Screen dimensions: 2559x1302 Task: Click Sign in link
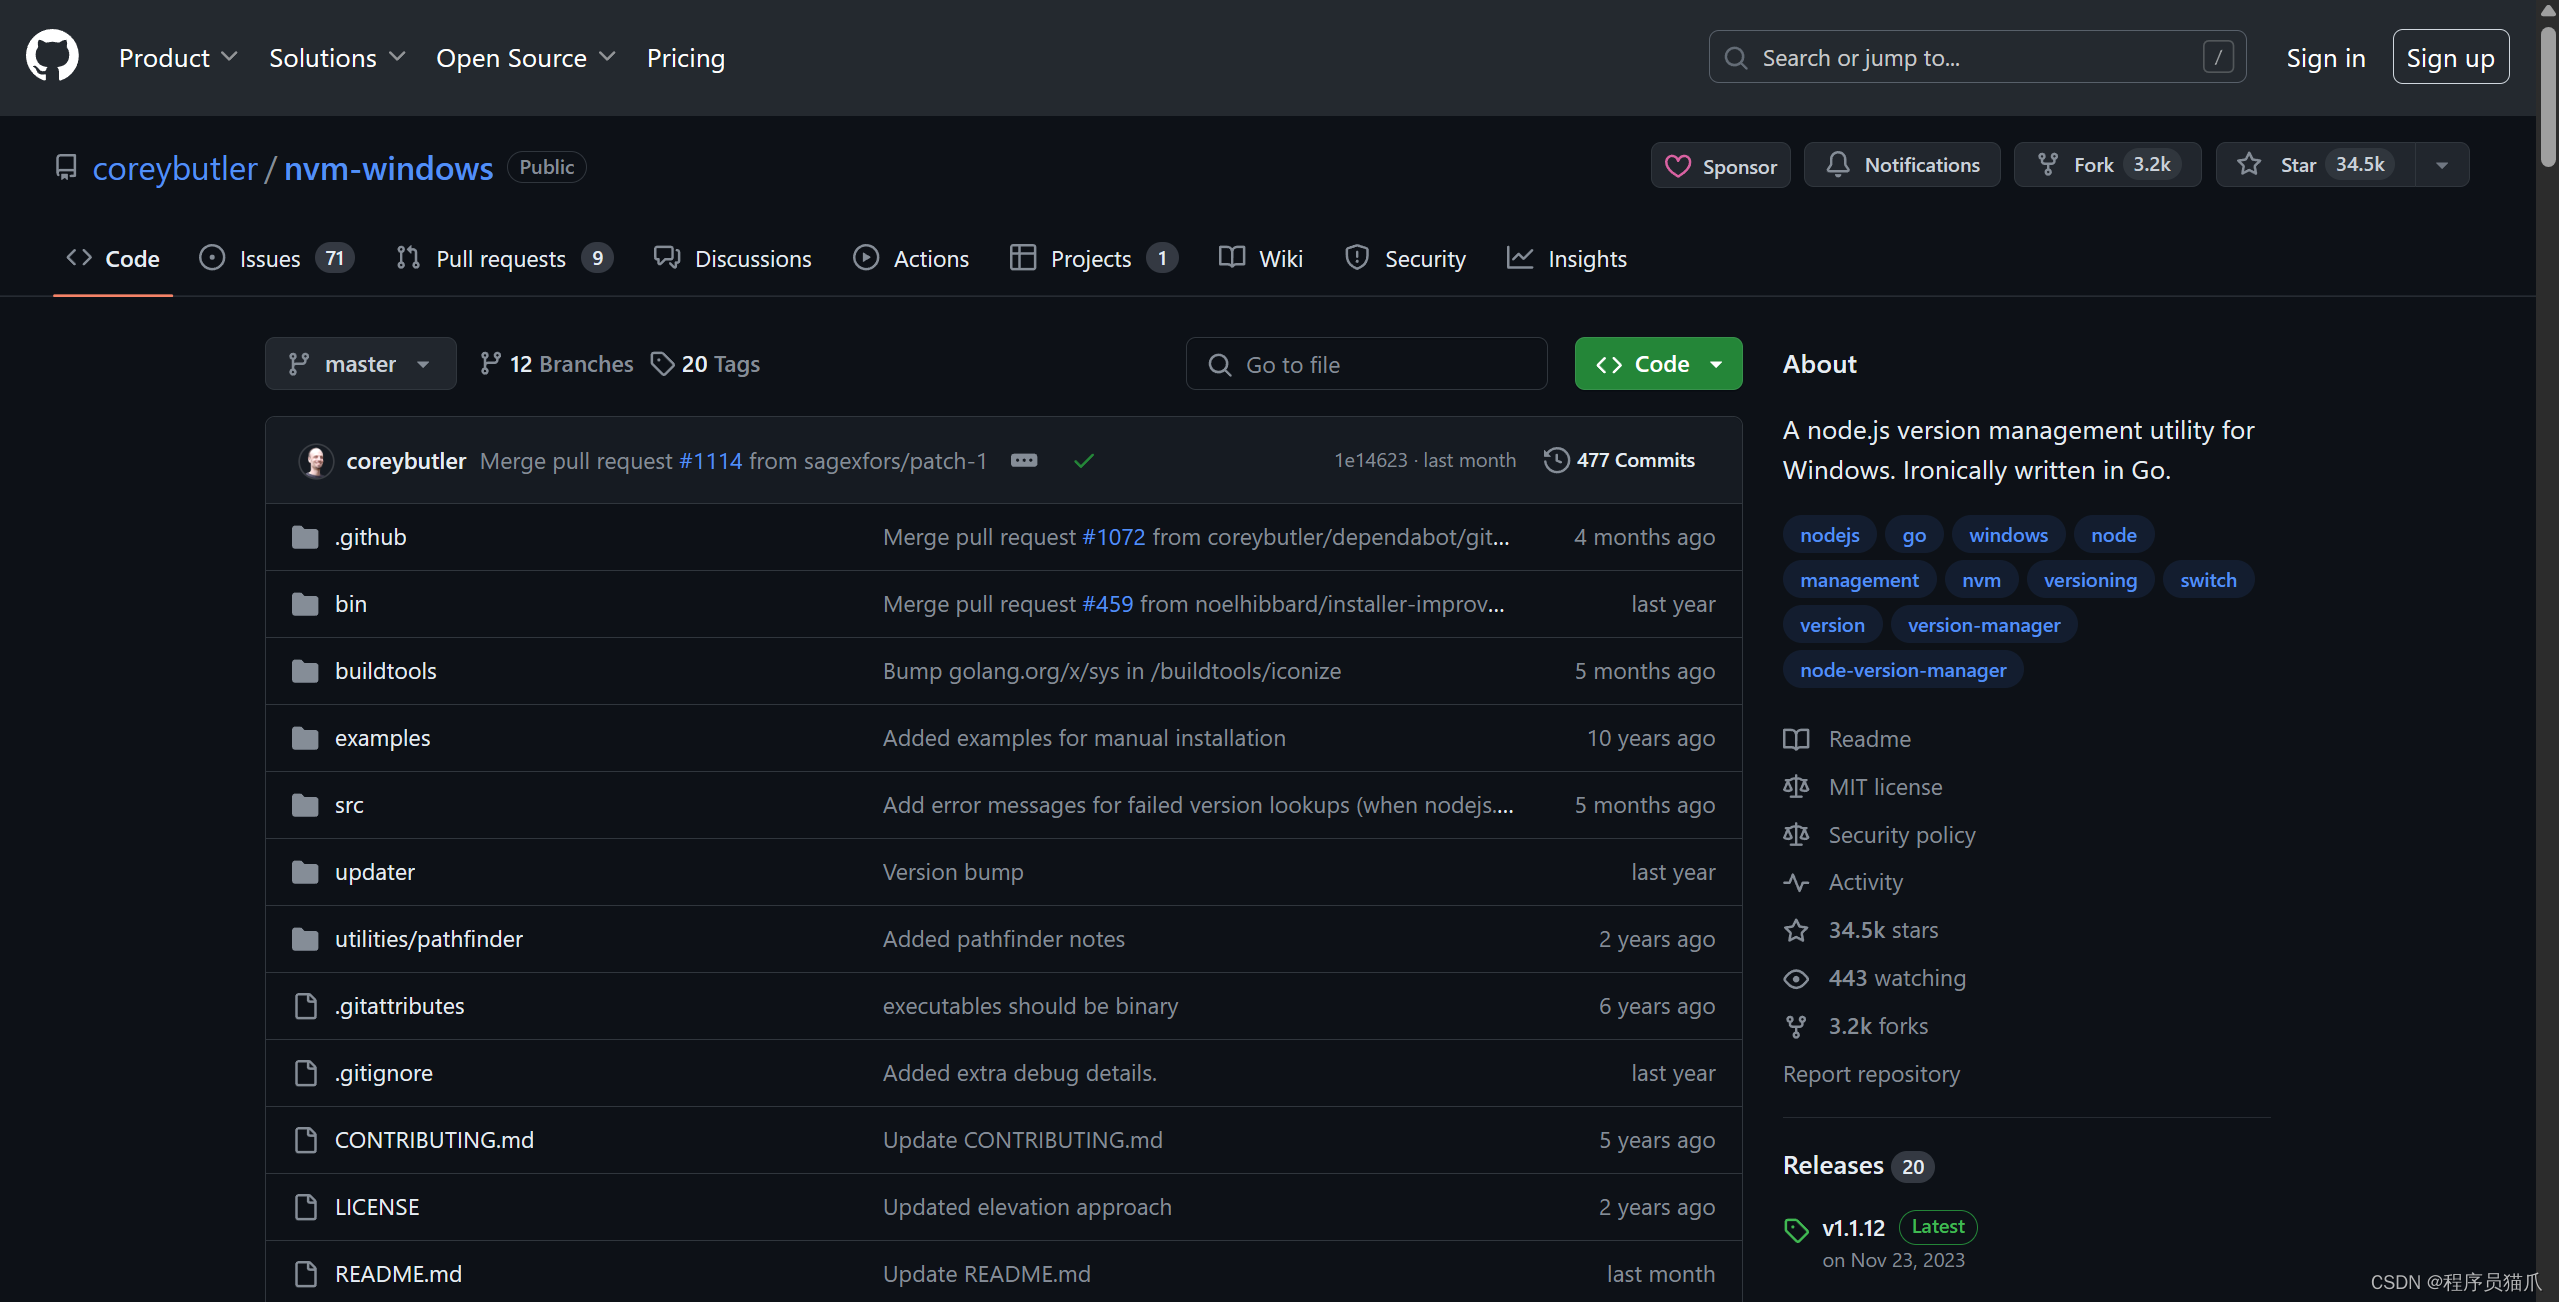[x=2326, y=58]
